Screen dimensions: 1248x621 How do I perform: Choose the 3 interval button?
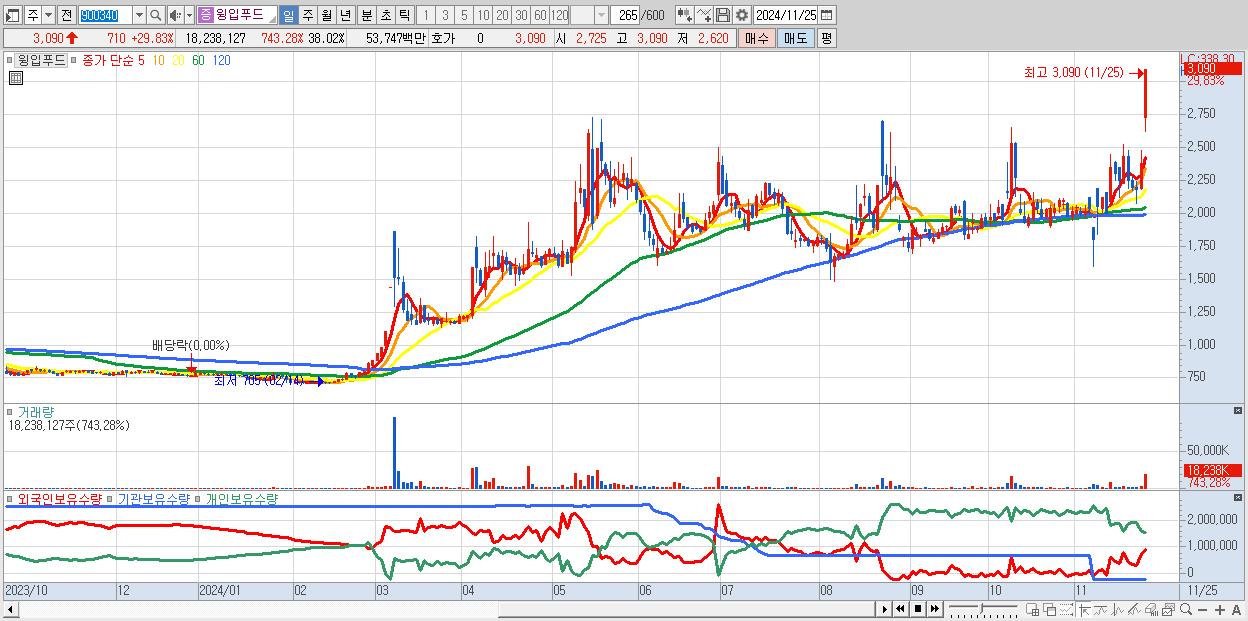click(446, 15)
